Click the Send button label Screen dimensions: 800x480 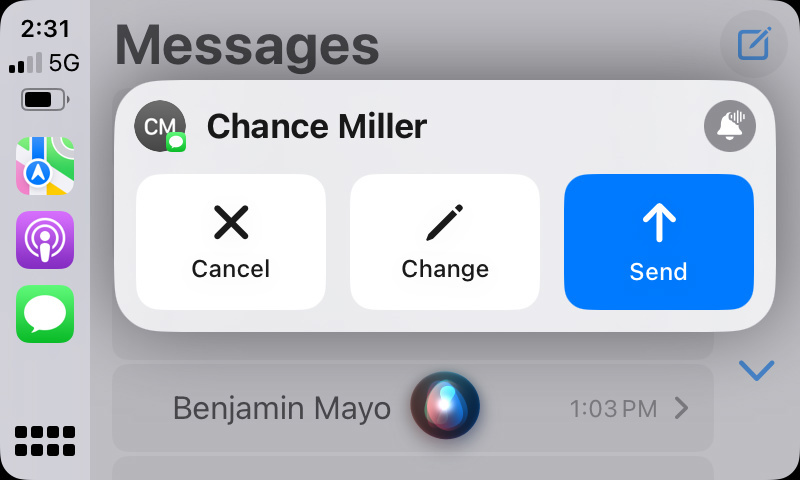click(658, 271)
